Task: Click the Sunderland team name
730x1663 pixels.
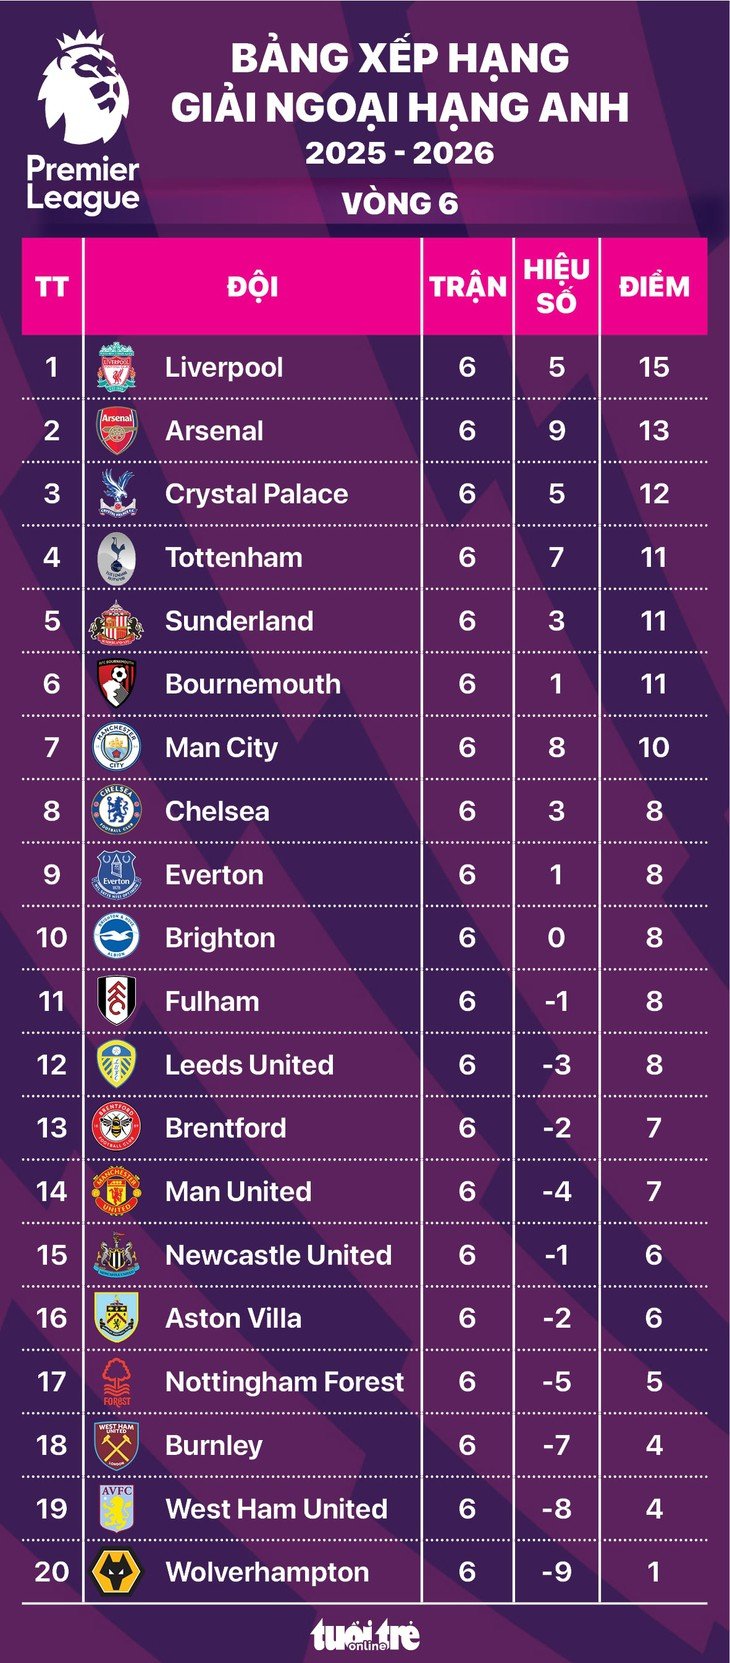Action: tap(239, 621)
